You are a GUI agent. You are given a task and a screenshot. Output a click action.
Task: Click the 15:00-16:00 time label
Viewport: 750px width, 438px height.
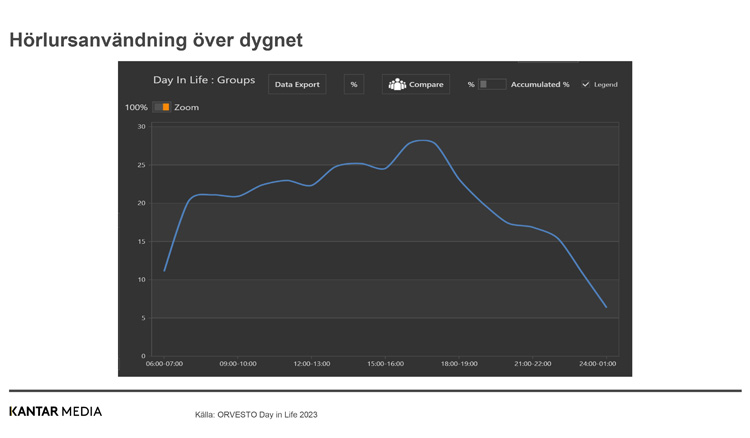[x=385, y=364]
